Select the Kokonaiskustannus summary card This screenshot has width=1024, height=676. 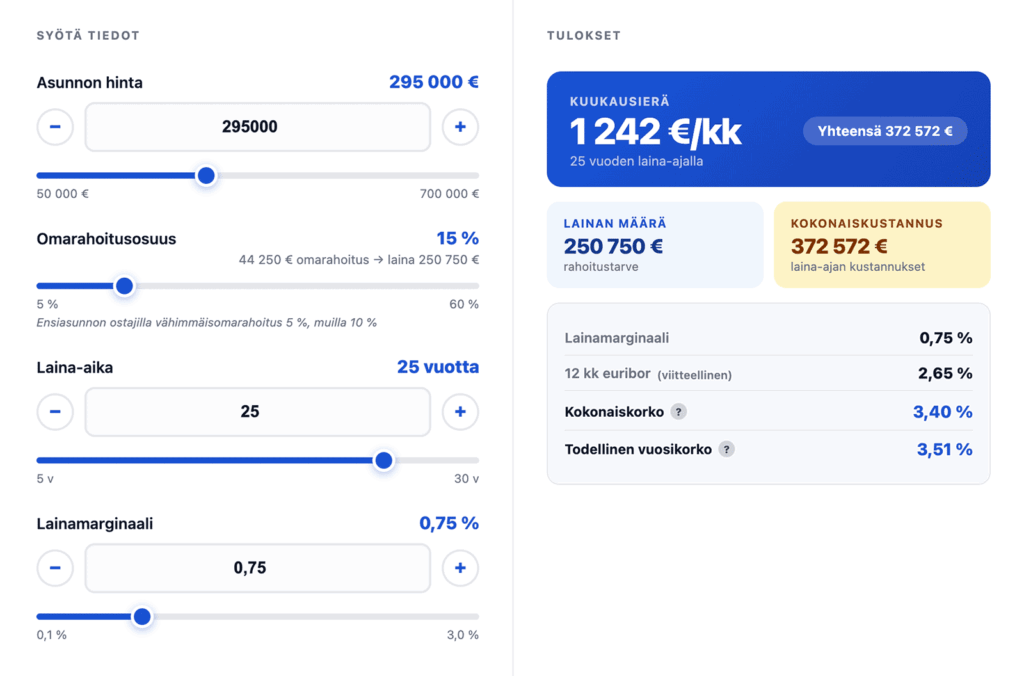[x=881, y=245]
